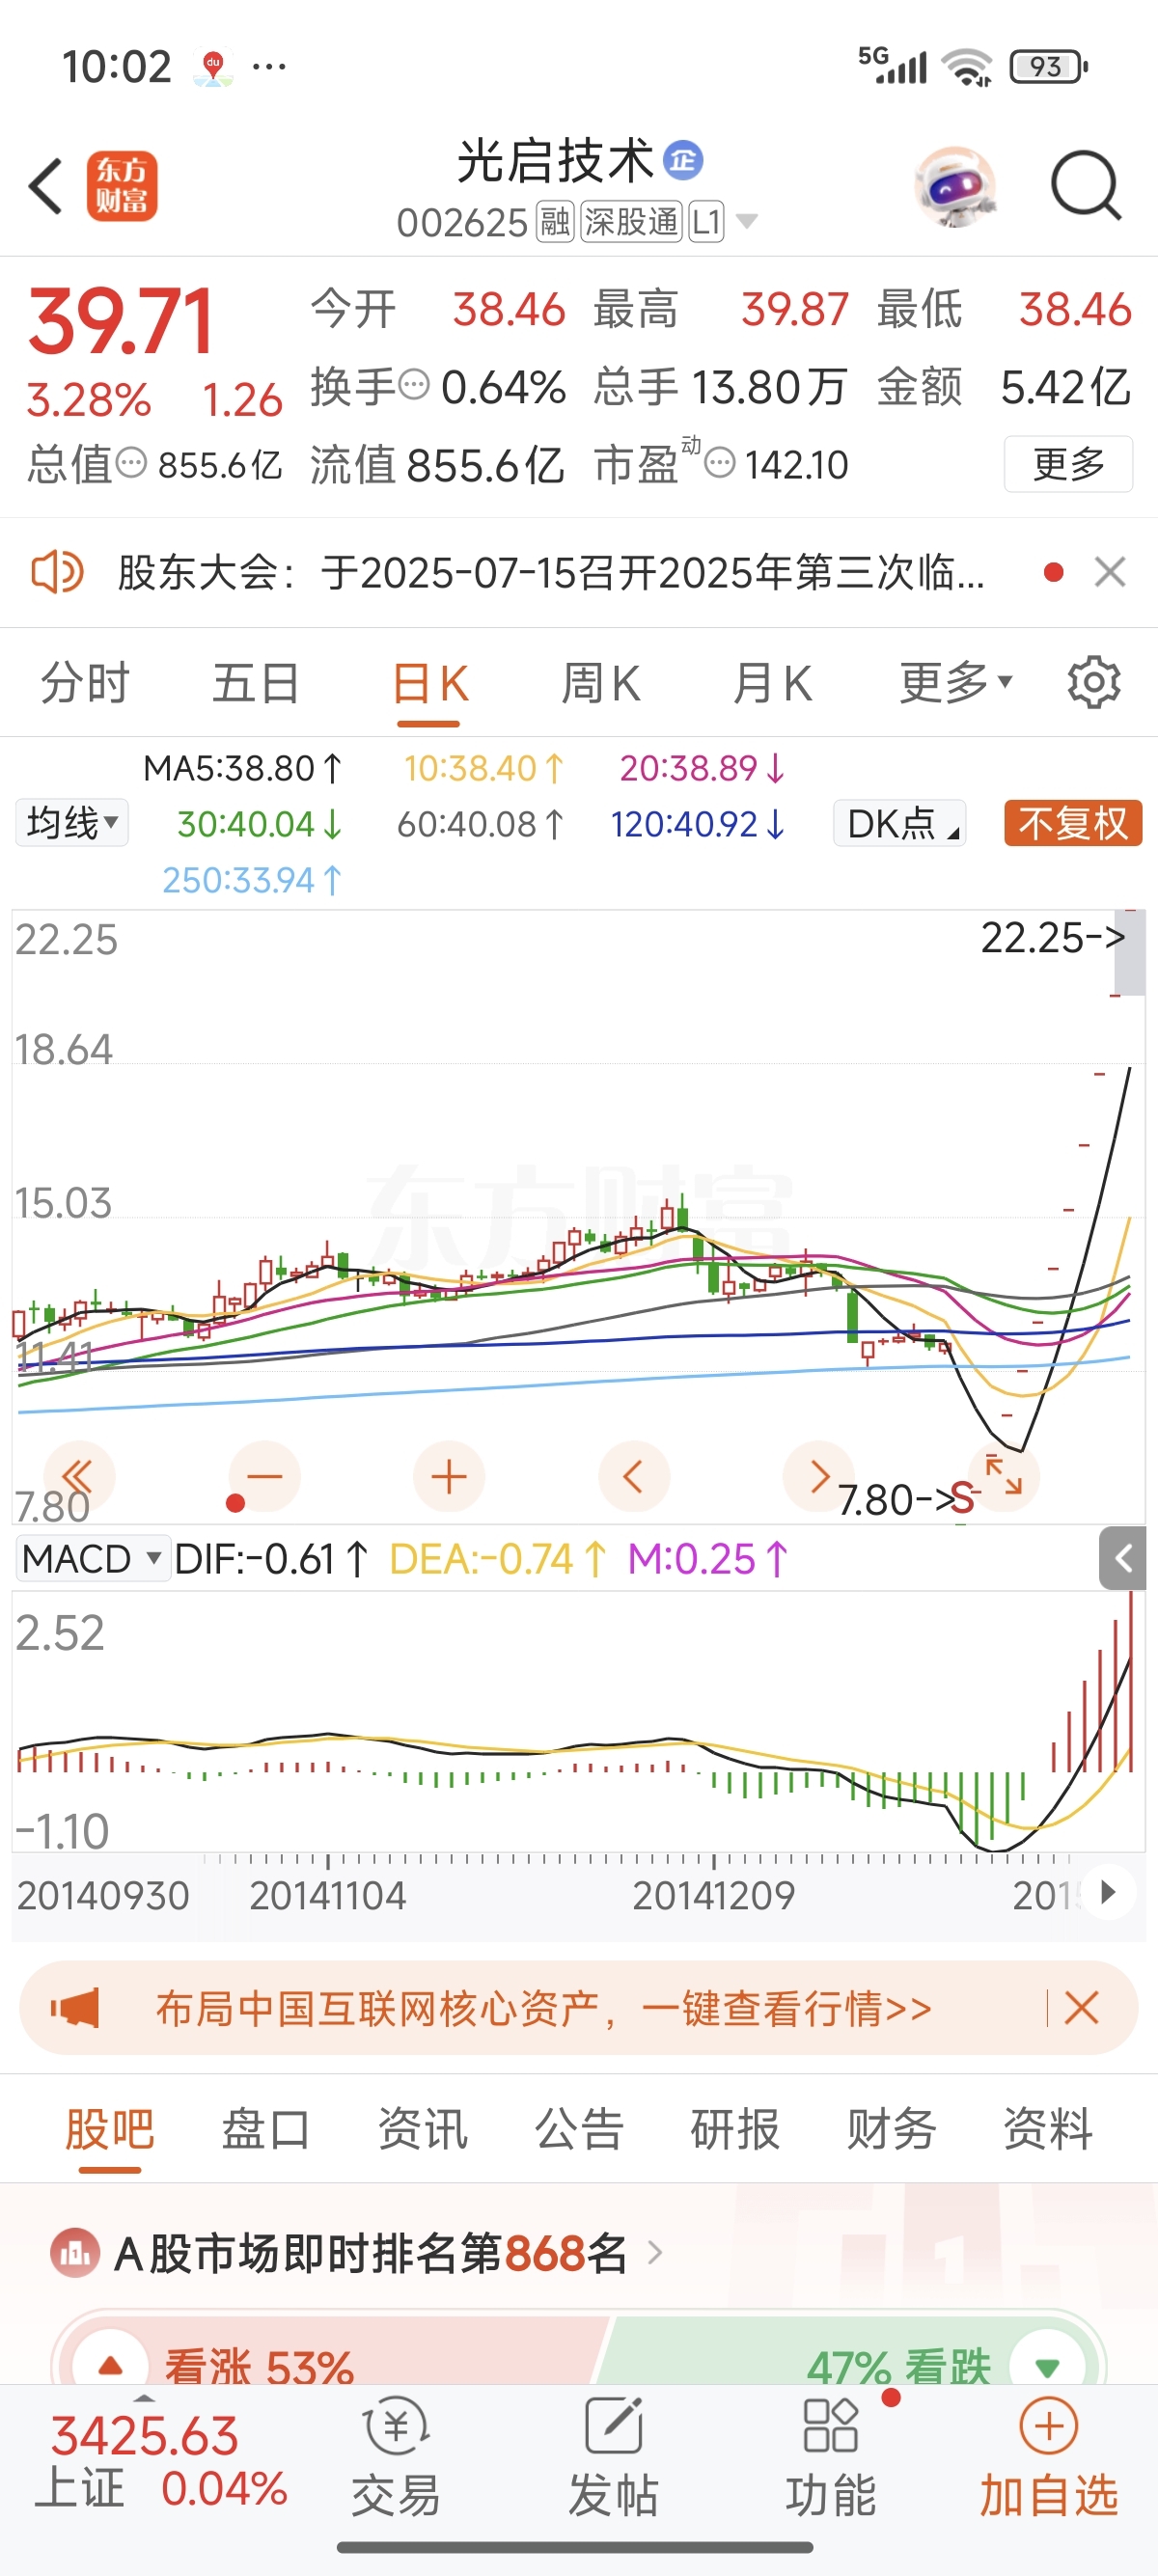The image size is (1158, 2576).
Task: Switch to the 五日 tab
Action: (x=256, y=683)
